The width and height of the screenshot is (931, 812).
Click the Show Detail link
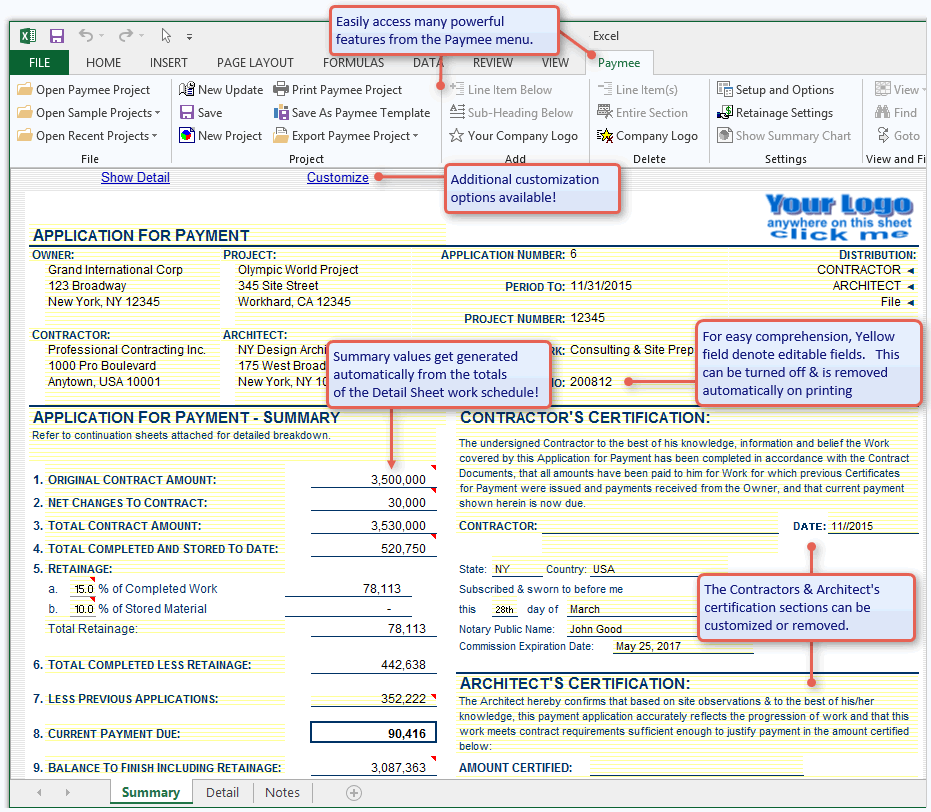135,177
